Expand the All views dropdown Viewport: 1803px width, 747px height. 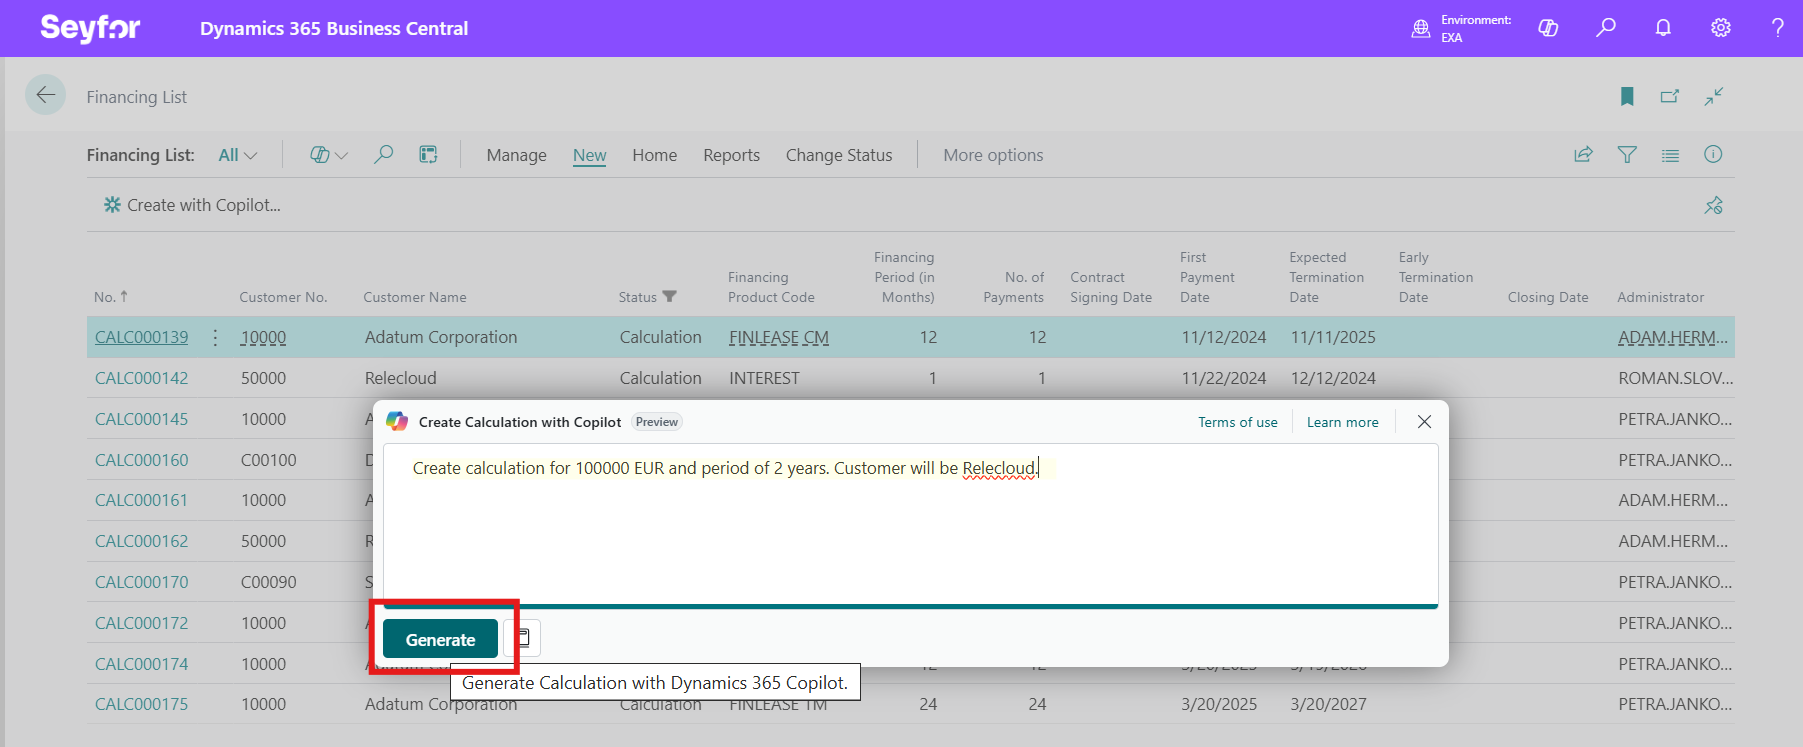click(238, 155)
